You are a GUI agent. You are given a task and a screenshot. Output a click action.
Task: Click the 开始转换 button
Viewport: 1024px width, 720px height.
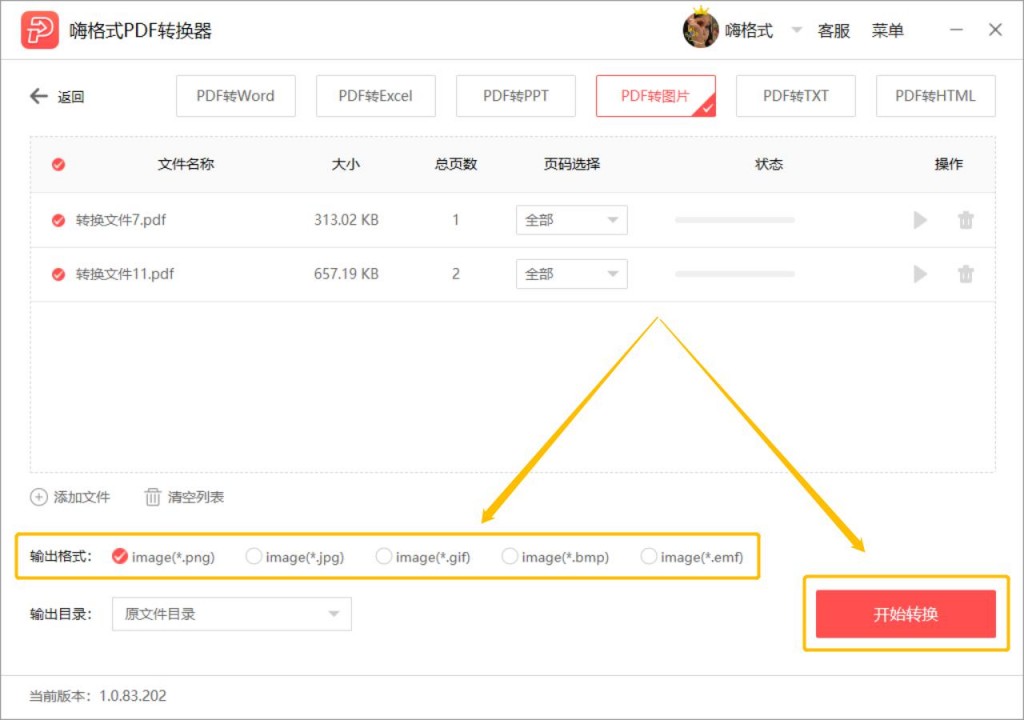tap(905, 614)
